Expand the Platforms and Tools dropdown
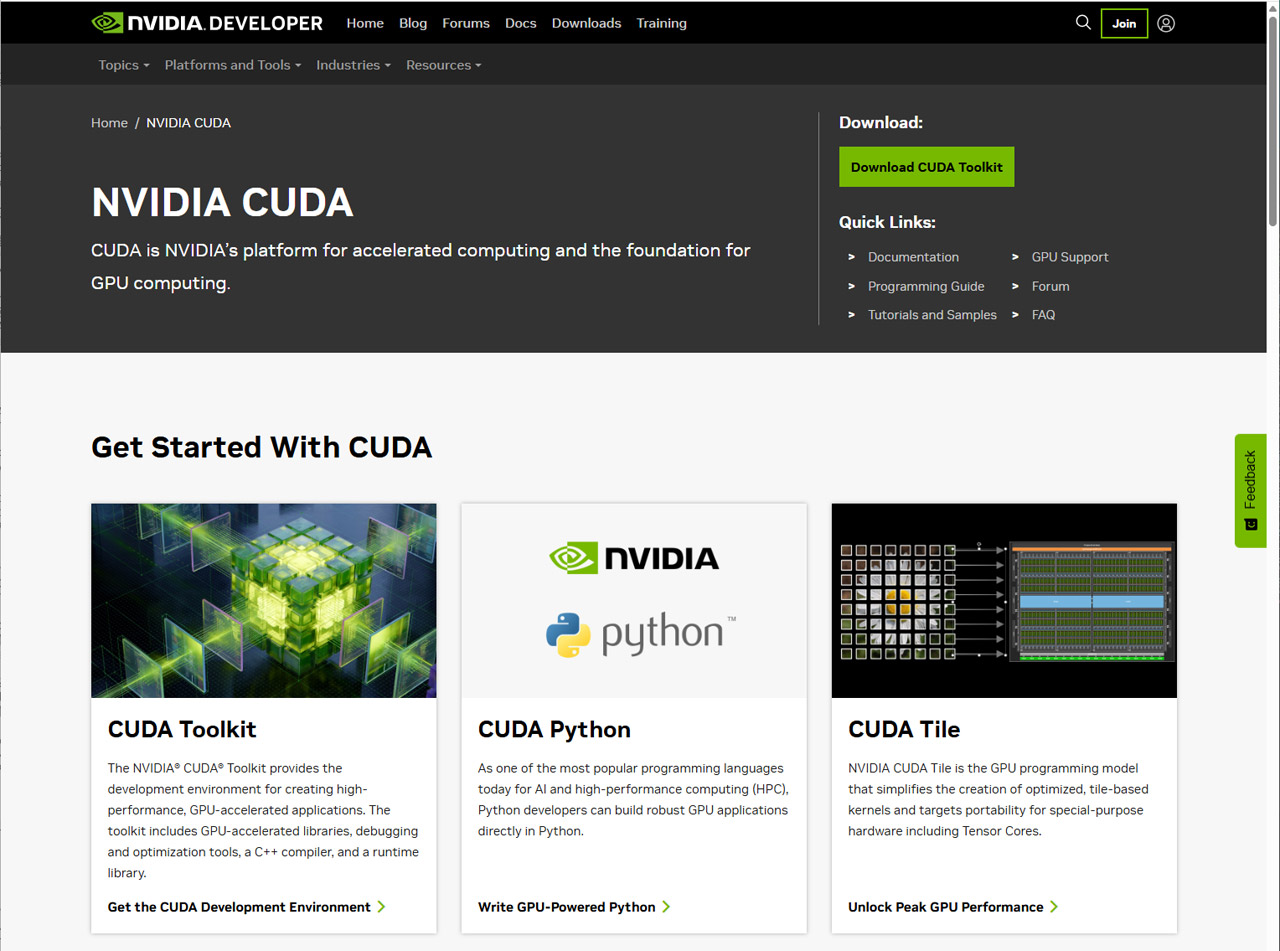Image resolution: width=1280 pixels, height=951 pixels. coord(233,65)
